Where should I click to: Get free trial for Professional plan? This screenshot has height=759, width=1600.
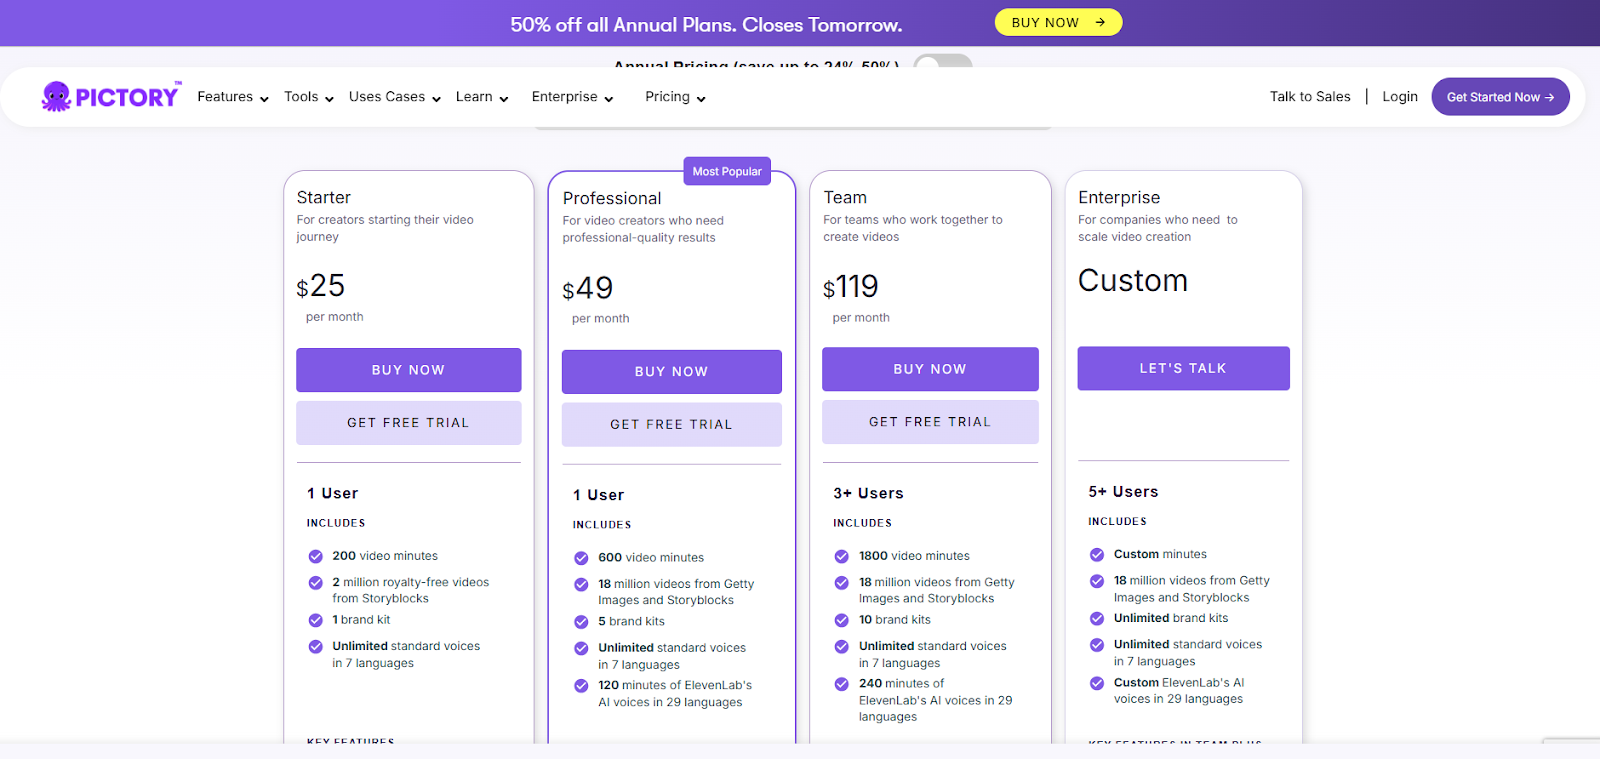[x=671, y=425]
